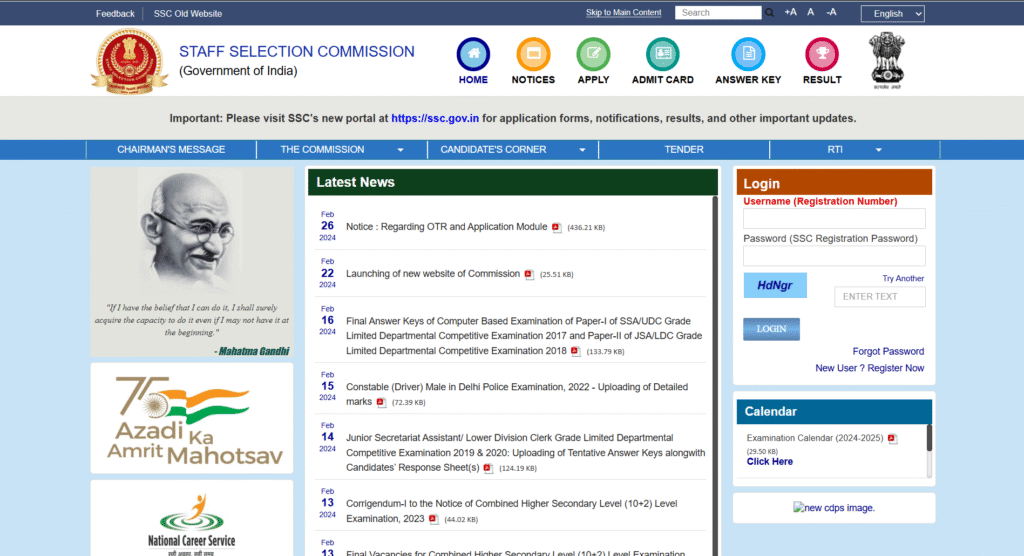This screenshot has width=1024, height=556.
Task: Open Launching of new website of Commission
Action: (x=432, y=274)
